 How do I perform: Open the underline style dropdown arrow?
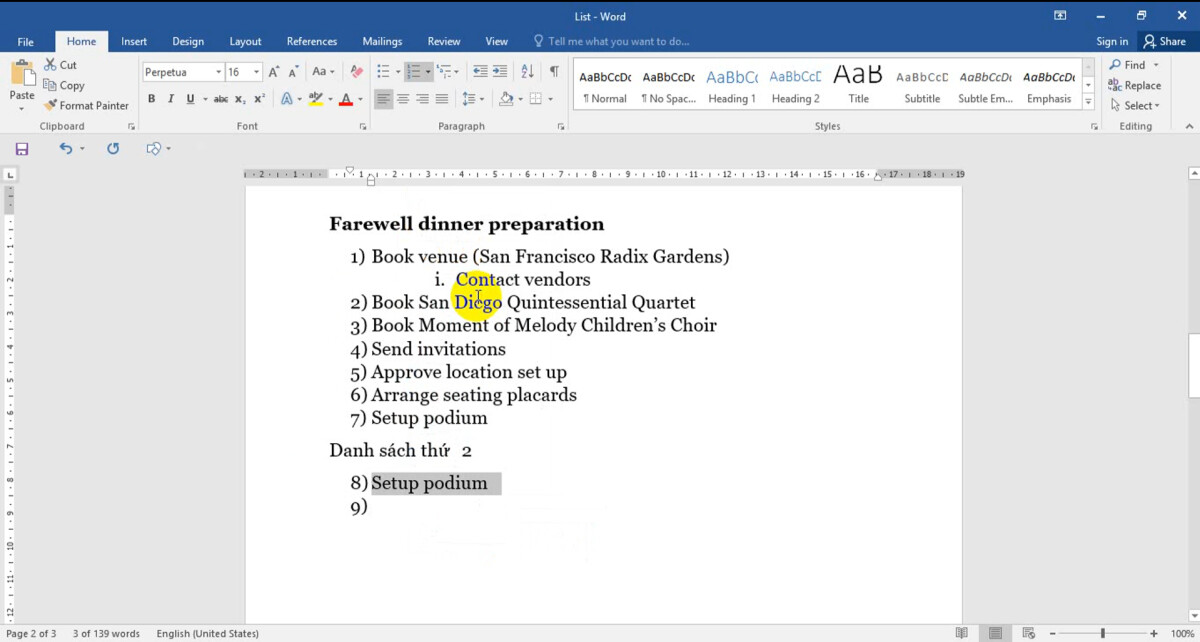point(204,99)
